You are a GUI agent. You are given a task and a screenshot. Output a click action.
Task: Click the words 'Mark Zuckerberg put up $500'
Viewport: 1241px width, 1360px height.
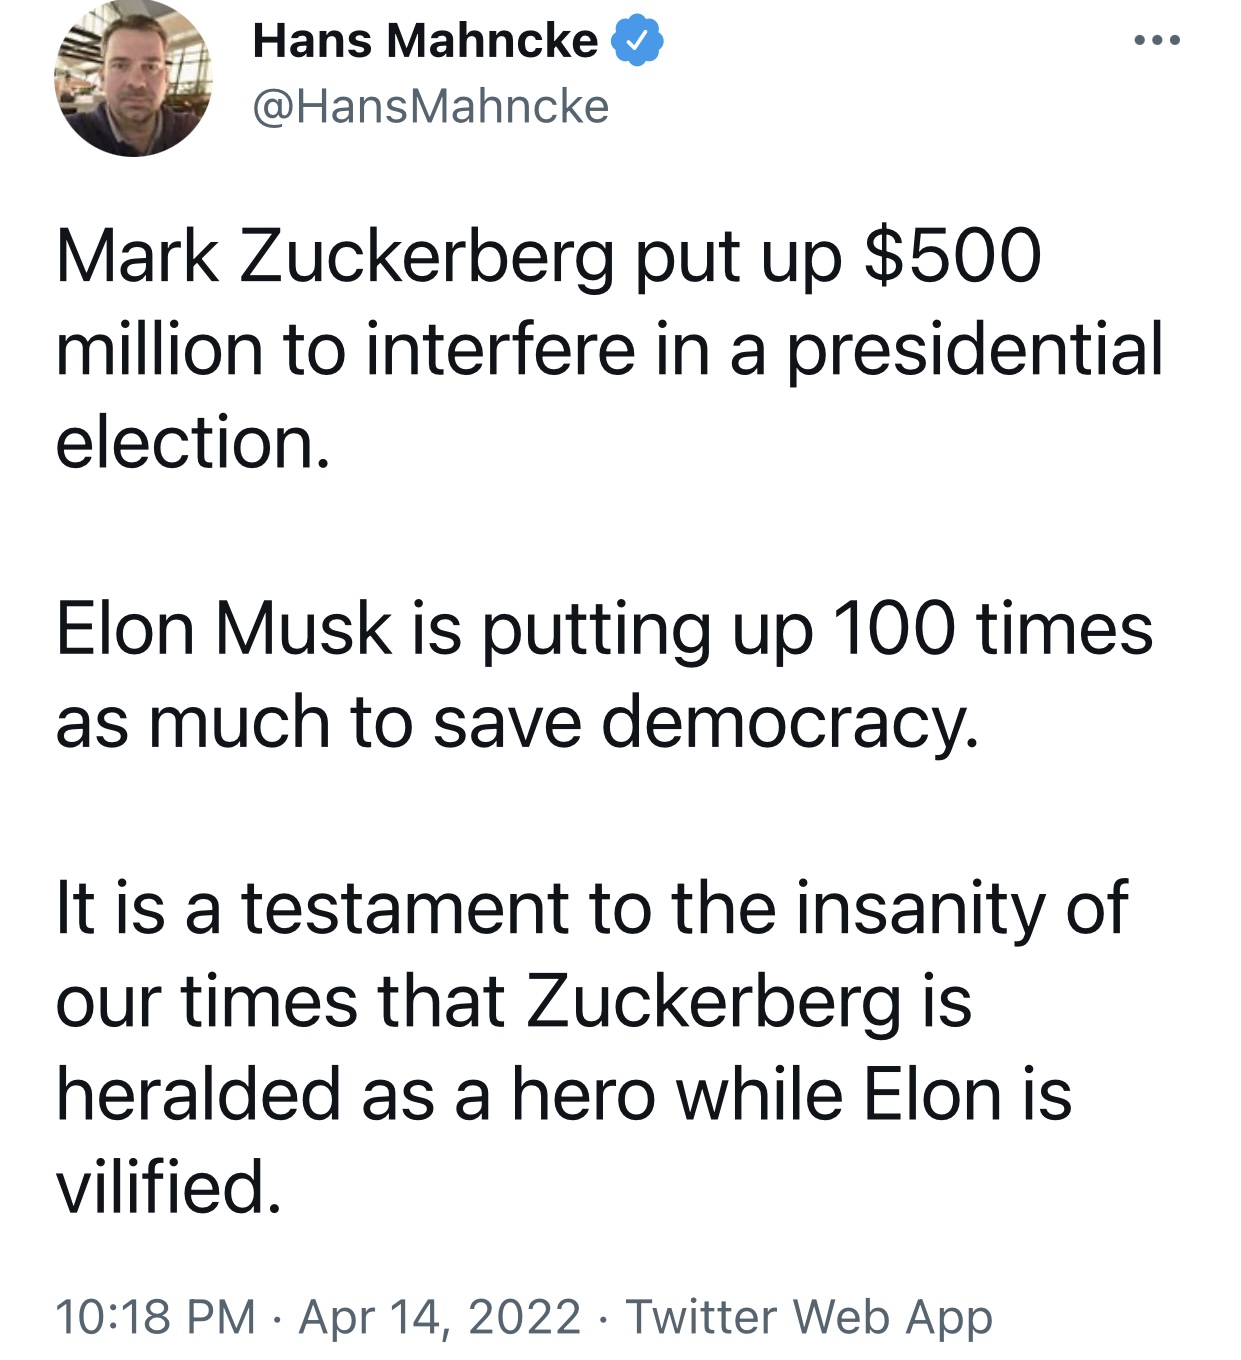coord(548,258)
